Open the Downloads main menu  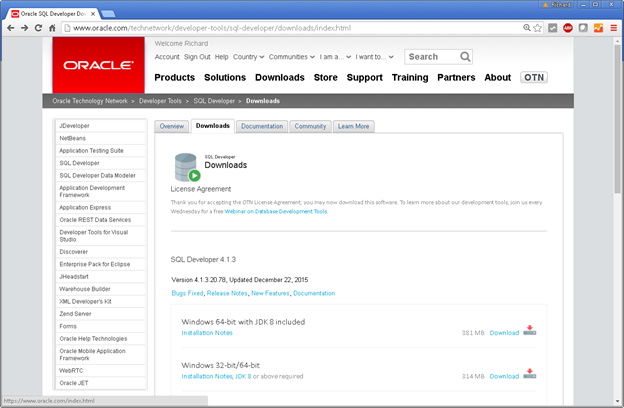[x=280, y=78]
